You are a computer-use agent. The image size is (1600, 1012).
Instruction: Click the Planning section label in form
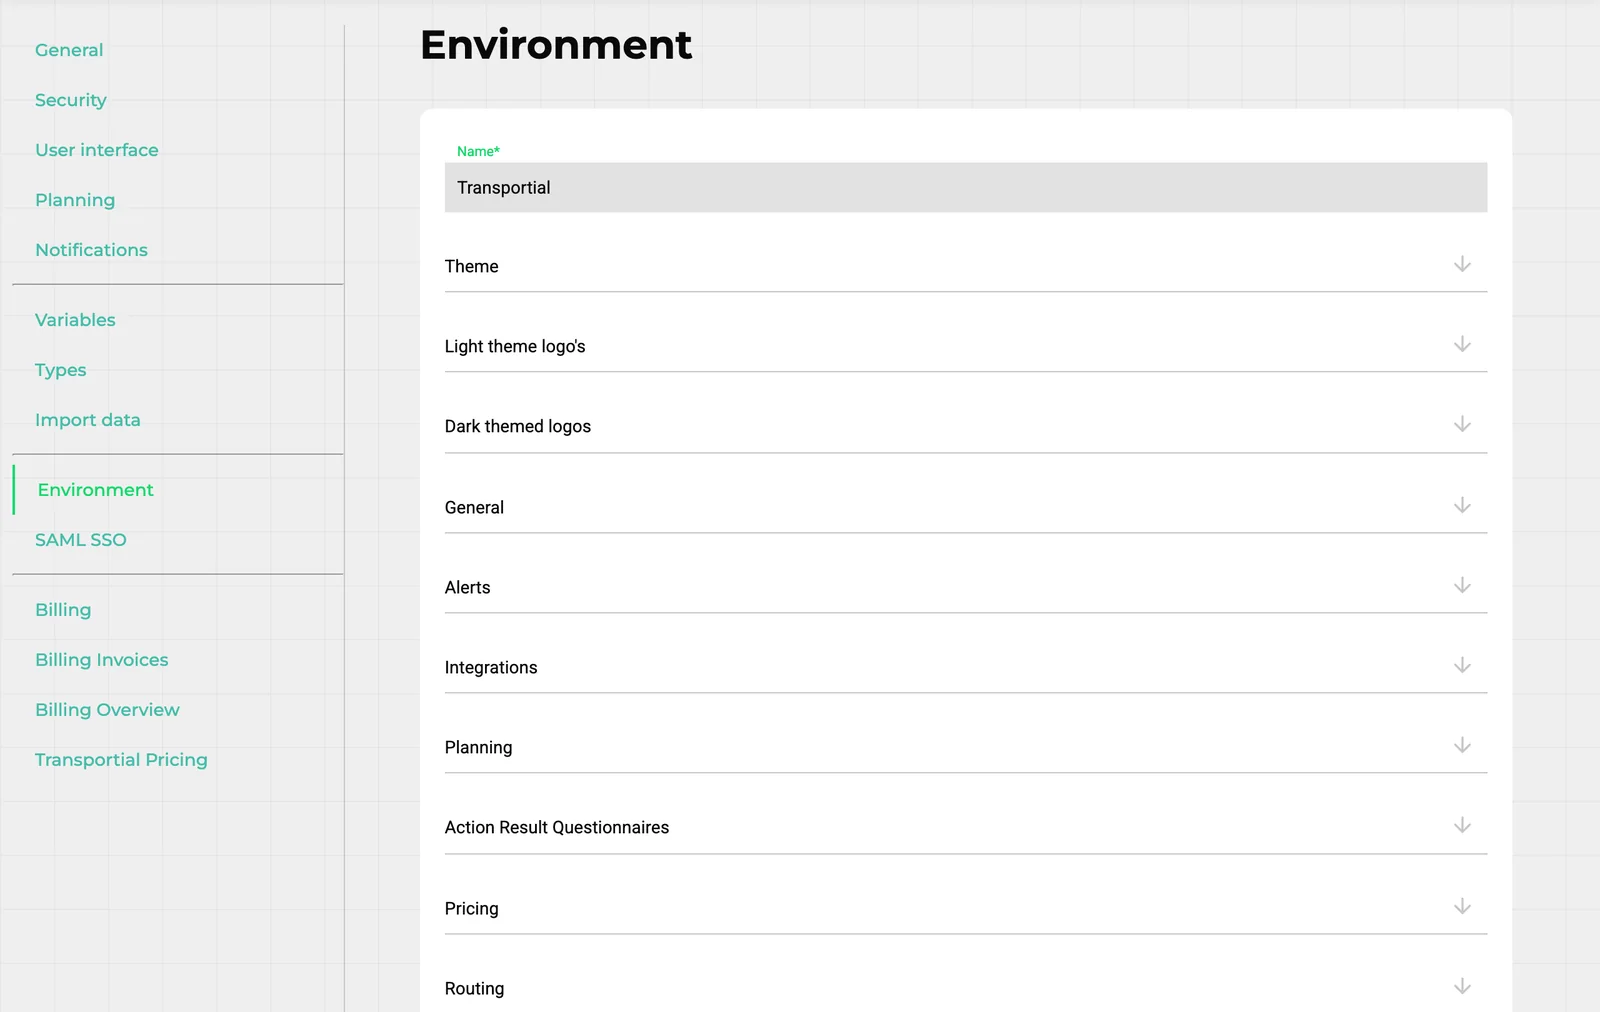click(x=479, y=747)
